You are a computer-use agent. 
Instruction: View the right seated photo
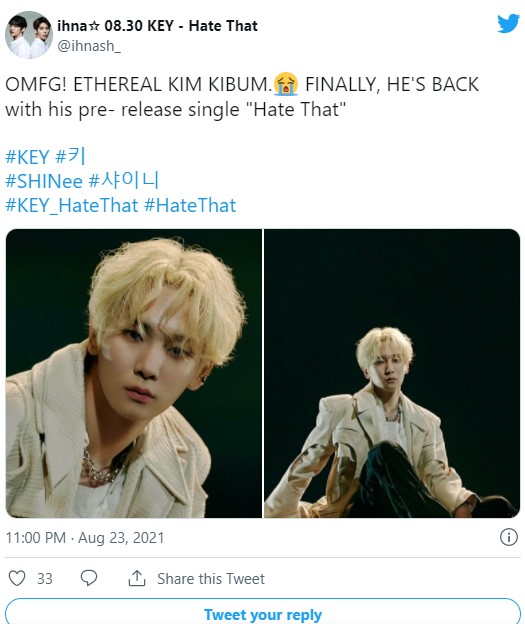(392, 373)
